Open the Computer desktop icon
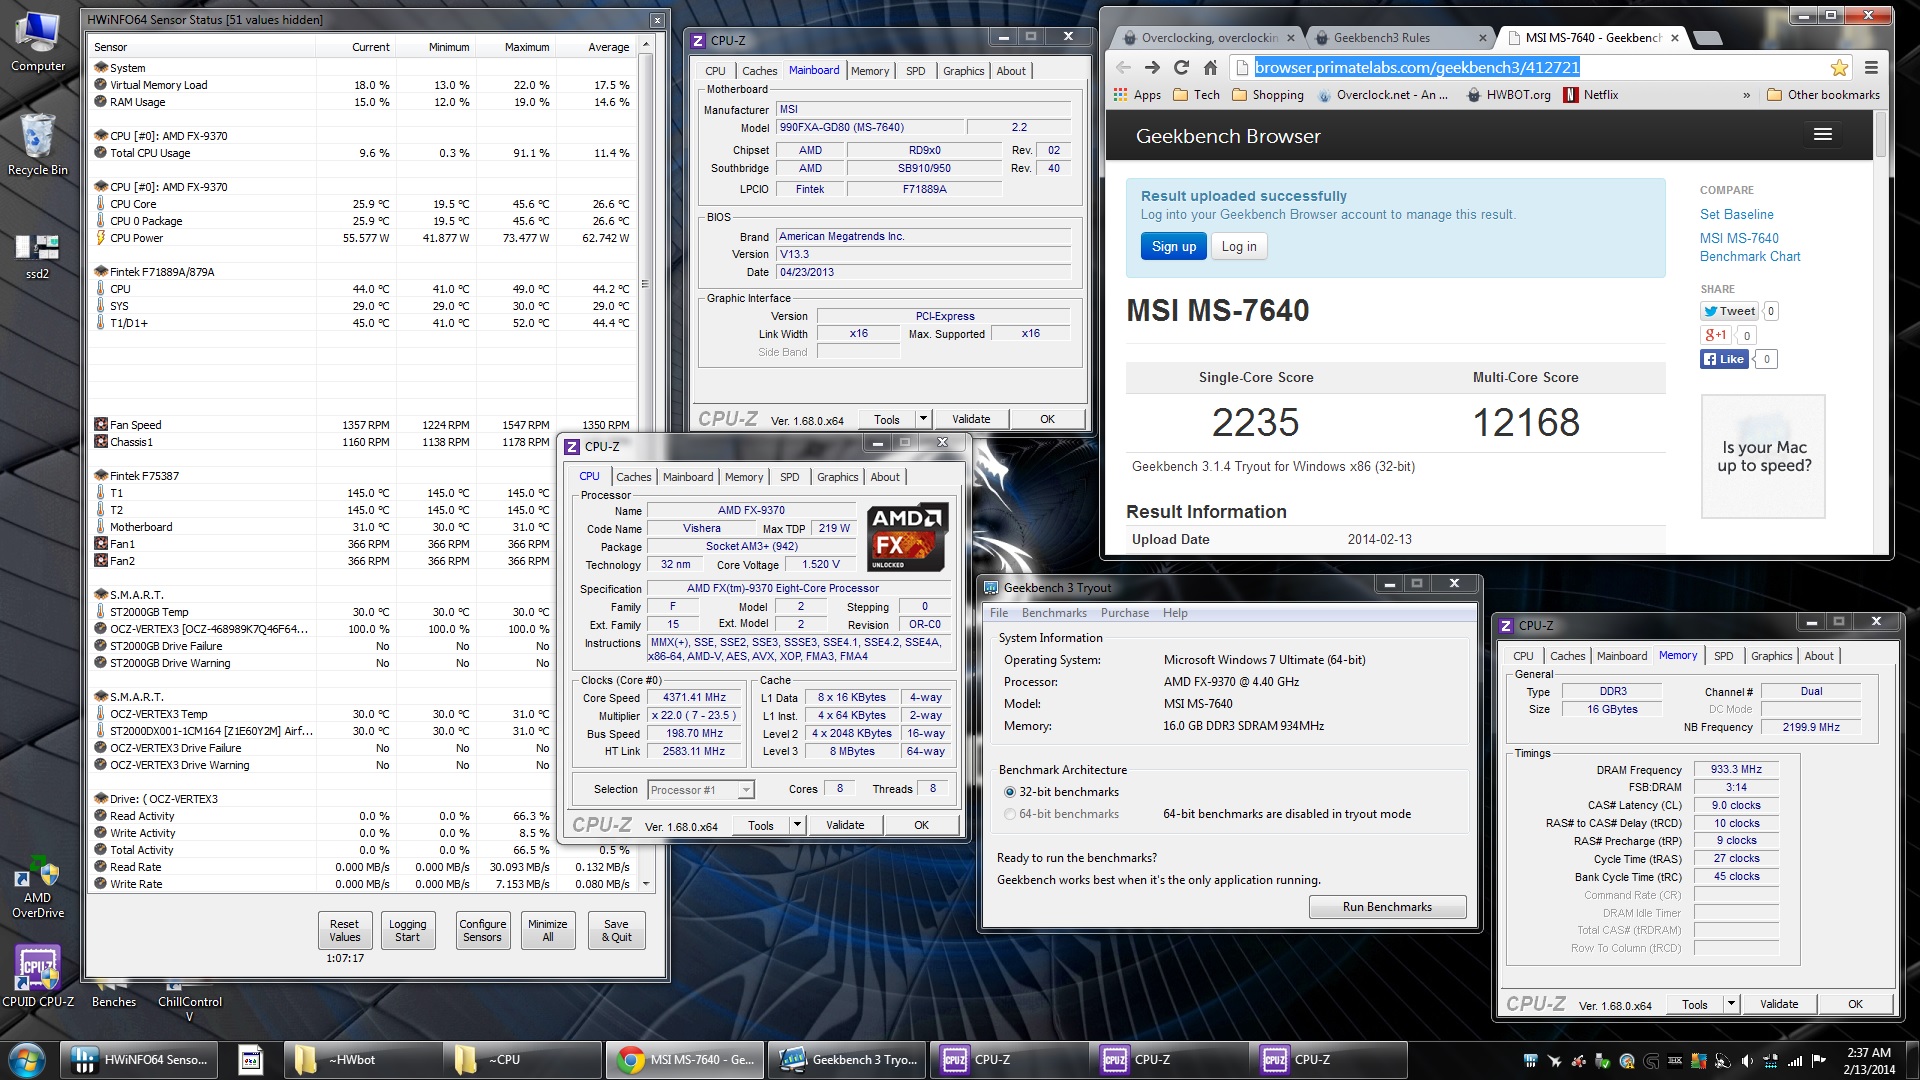Screen dimensions: 1920x1080 point(37,43)
